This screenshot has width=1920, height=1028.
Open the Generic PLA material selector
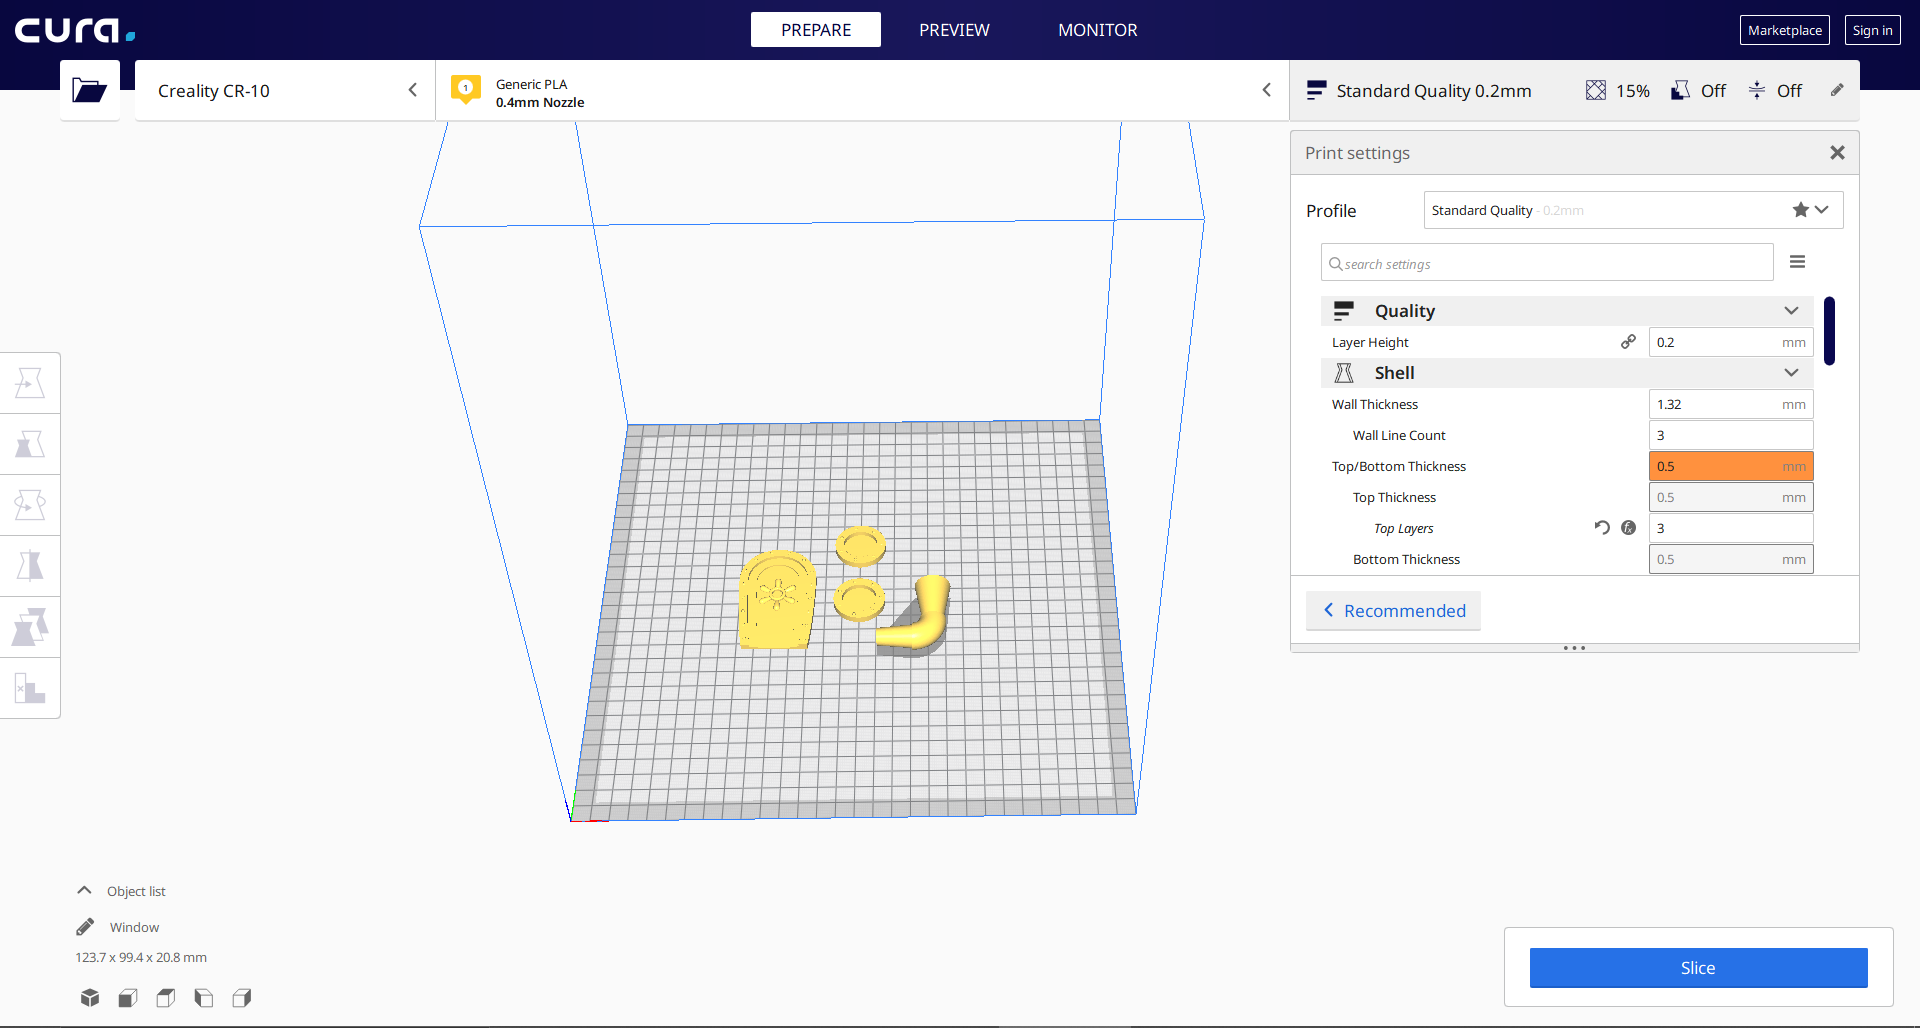(x=862, y=91)
